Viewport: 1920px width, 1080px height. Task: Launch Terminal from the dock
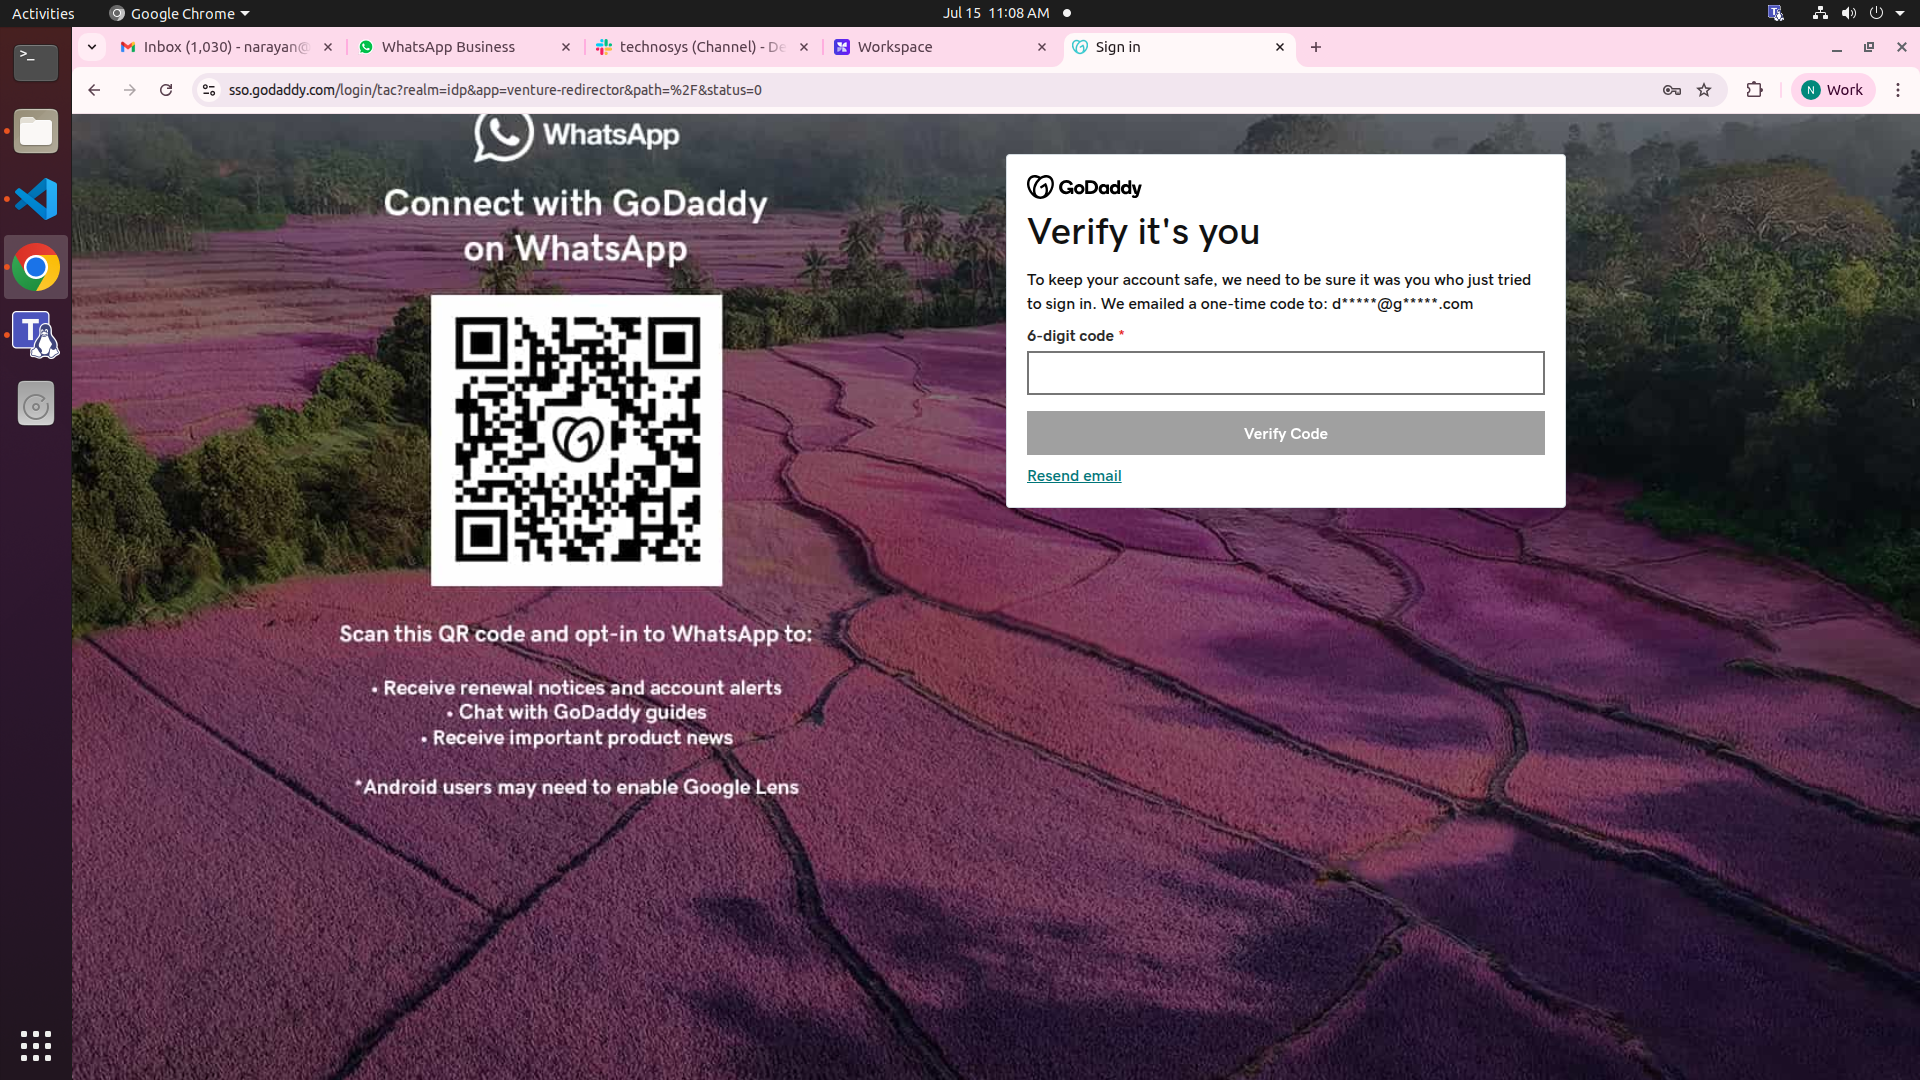[36, 62]
